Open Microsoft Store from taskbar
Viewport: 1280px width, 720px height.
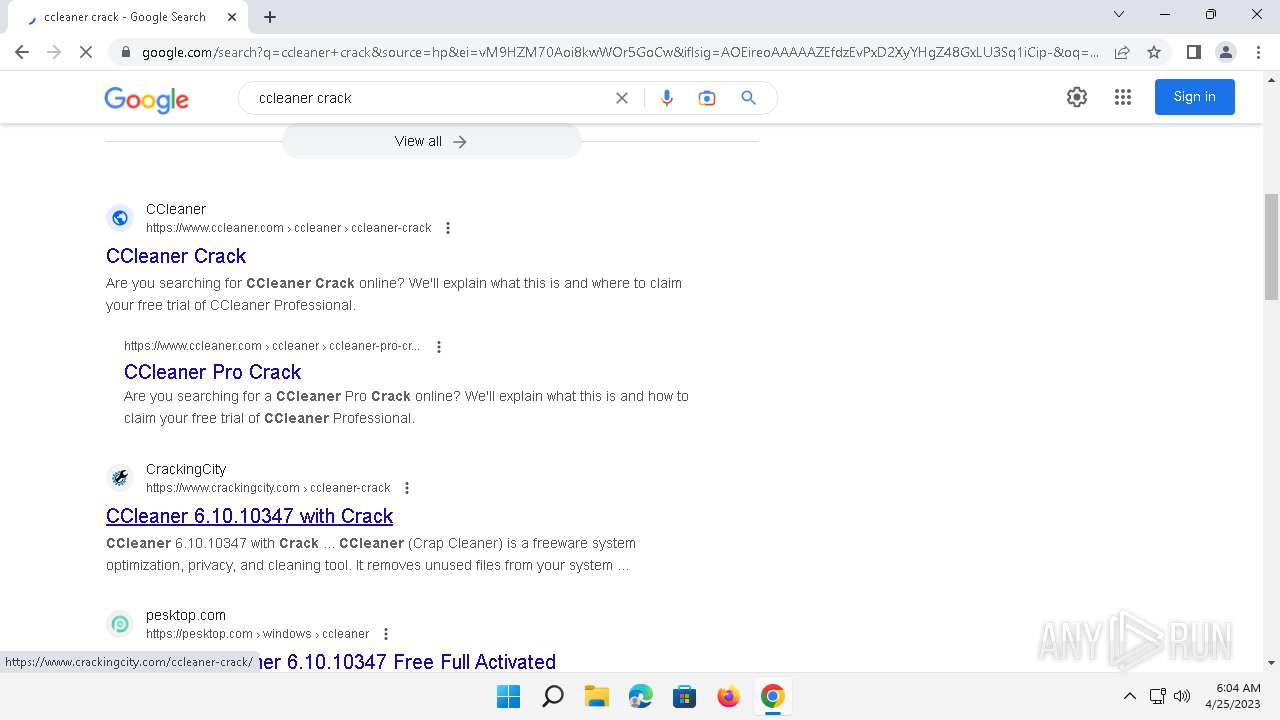[684, 696]
